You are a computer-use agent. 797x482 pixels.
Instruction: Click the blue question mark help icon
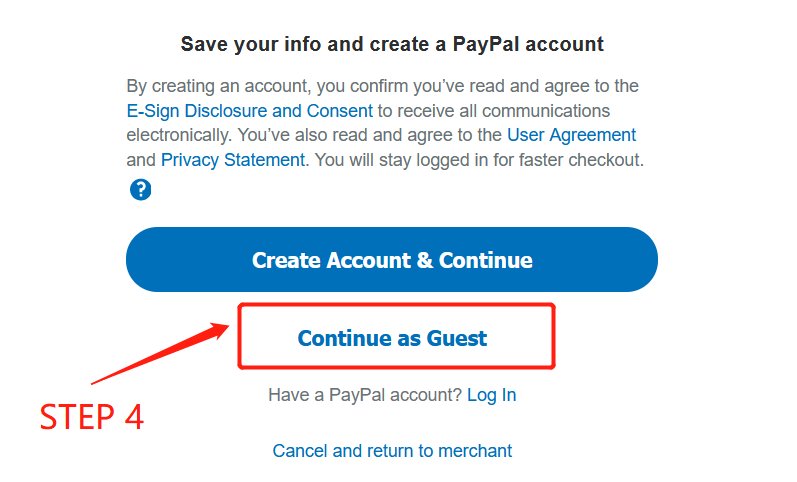click(141, 189)
